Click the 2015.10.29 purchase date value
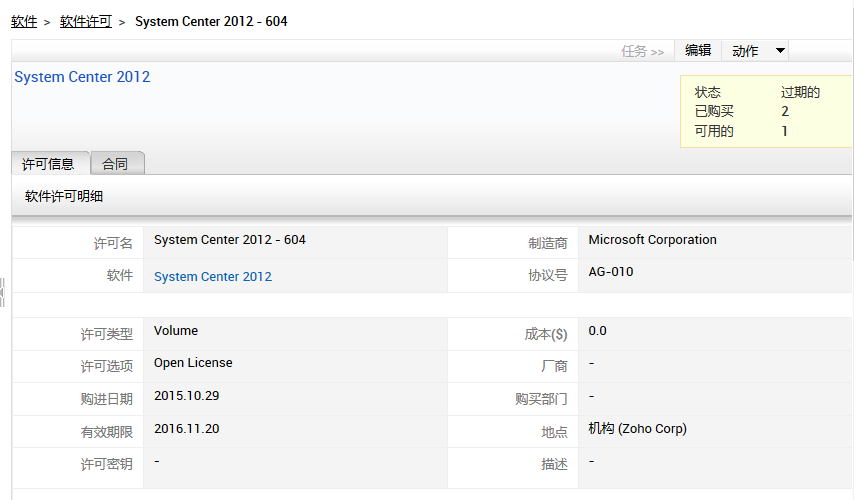The width and height of the screenshot is (854, 500). [x=186, y=396]
